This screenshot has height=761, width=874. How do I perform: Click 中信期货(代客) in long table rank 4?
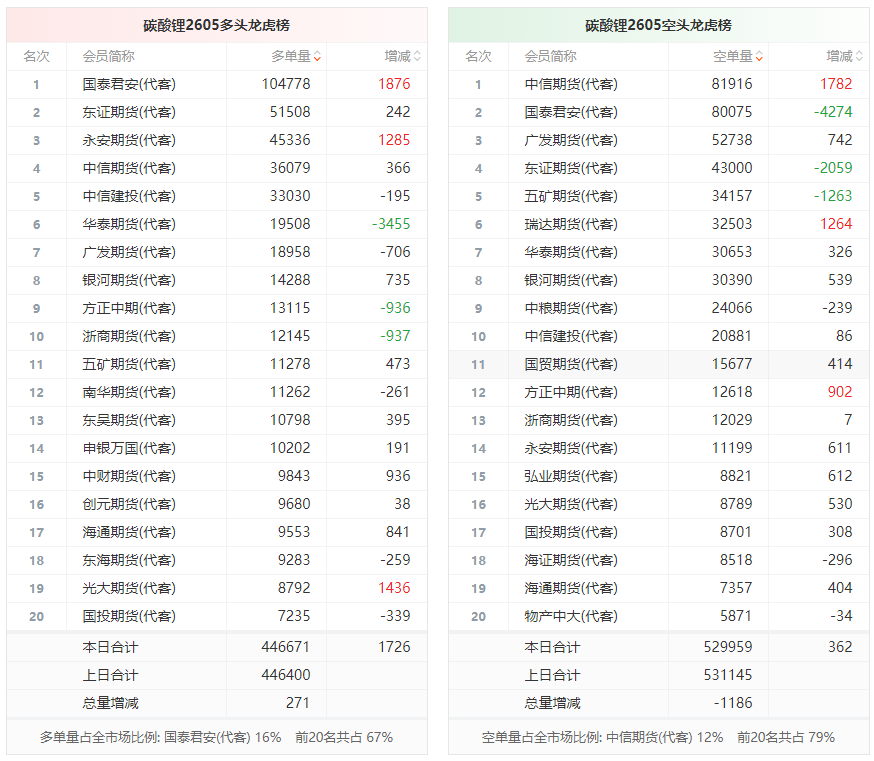129,168
